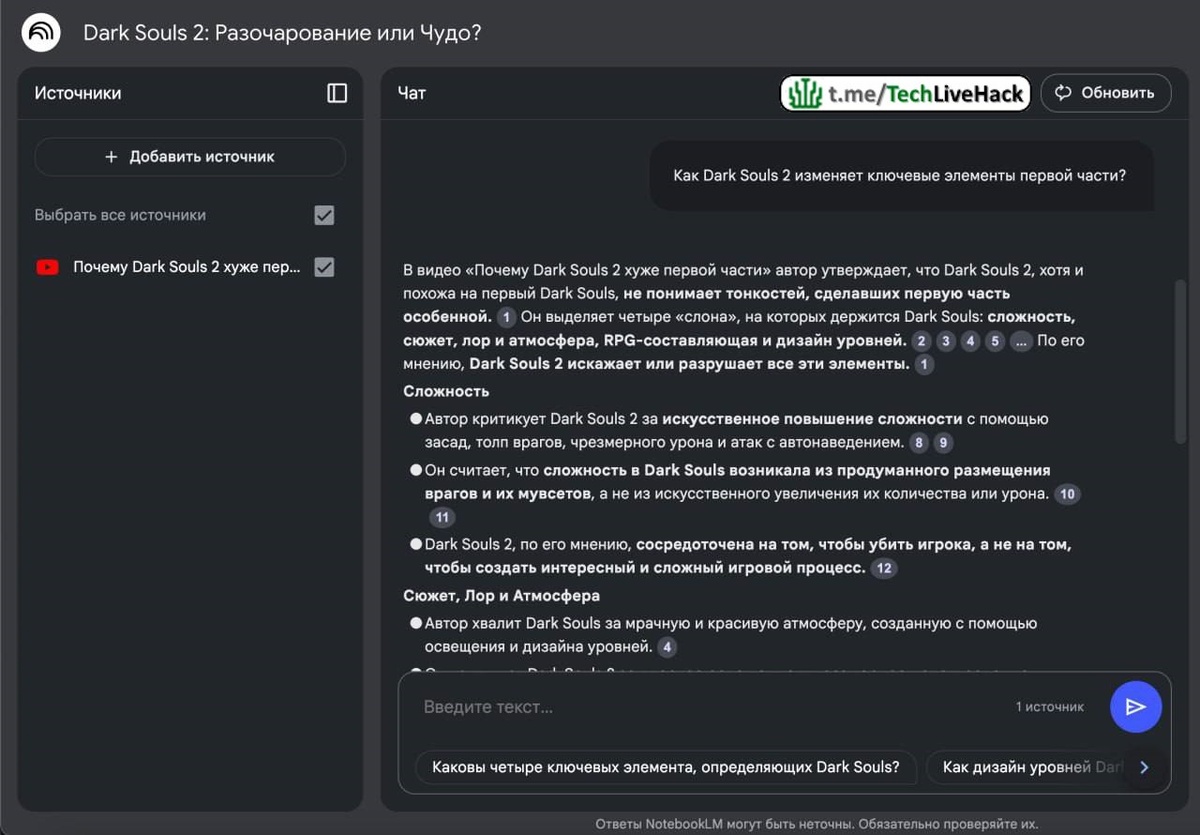The image size is (1200, 835).
Task: Open citation number 8
Action: [918, 443]
